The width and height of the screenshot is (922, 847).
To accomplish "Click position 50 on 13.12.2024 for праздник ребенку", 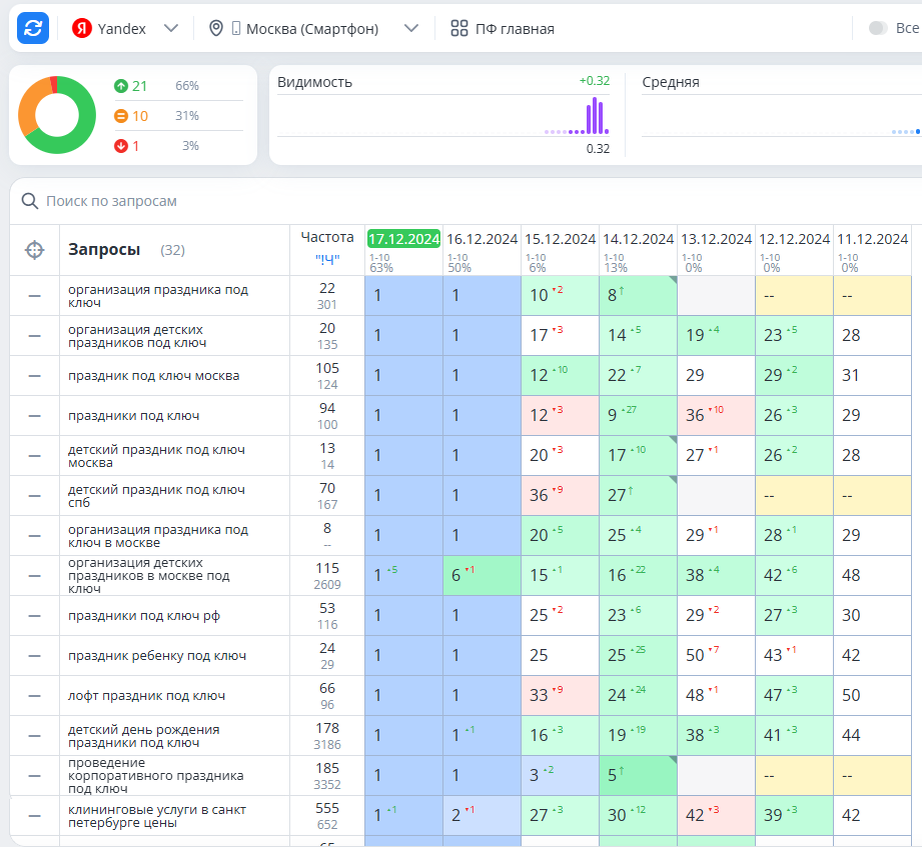I will [x=695, y=655].
